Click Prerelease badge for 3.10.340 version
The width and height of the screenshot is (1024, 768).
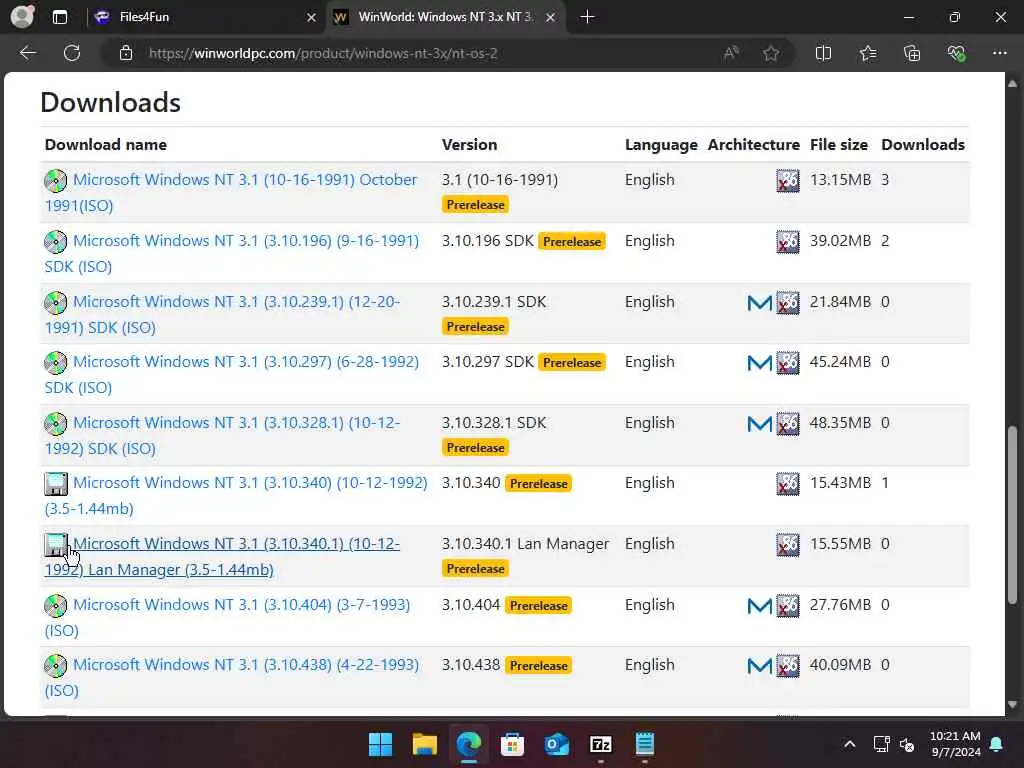coord(539,484)
